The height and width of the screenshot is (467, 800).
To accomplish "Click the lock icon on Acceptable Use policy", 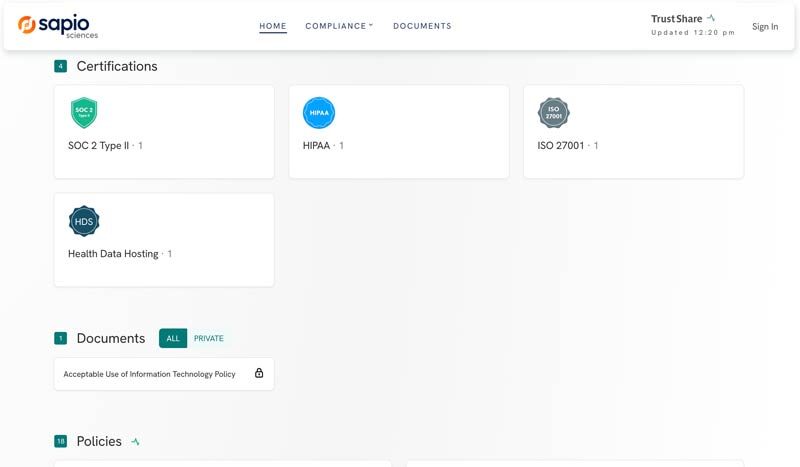I will (259, 373).
